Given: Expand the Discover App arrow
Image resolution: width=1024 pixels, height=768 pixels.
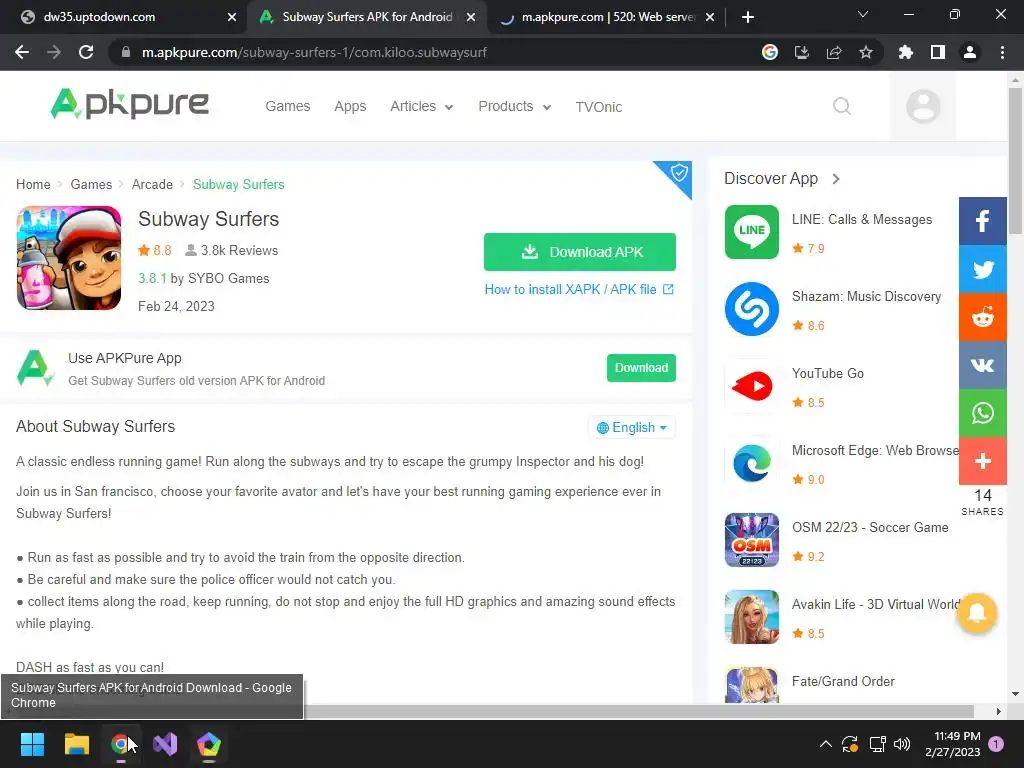Looking at the screenshot, I should click(x=836, y=178).
